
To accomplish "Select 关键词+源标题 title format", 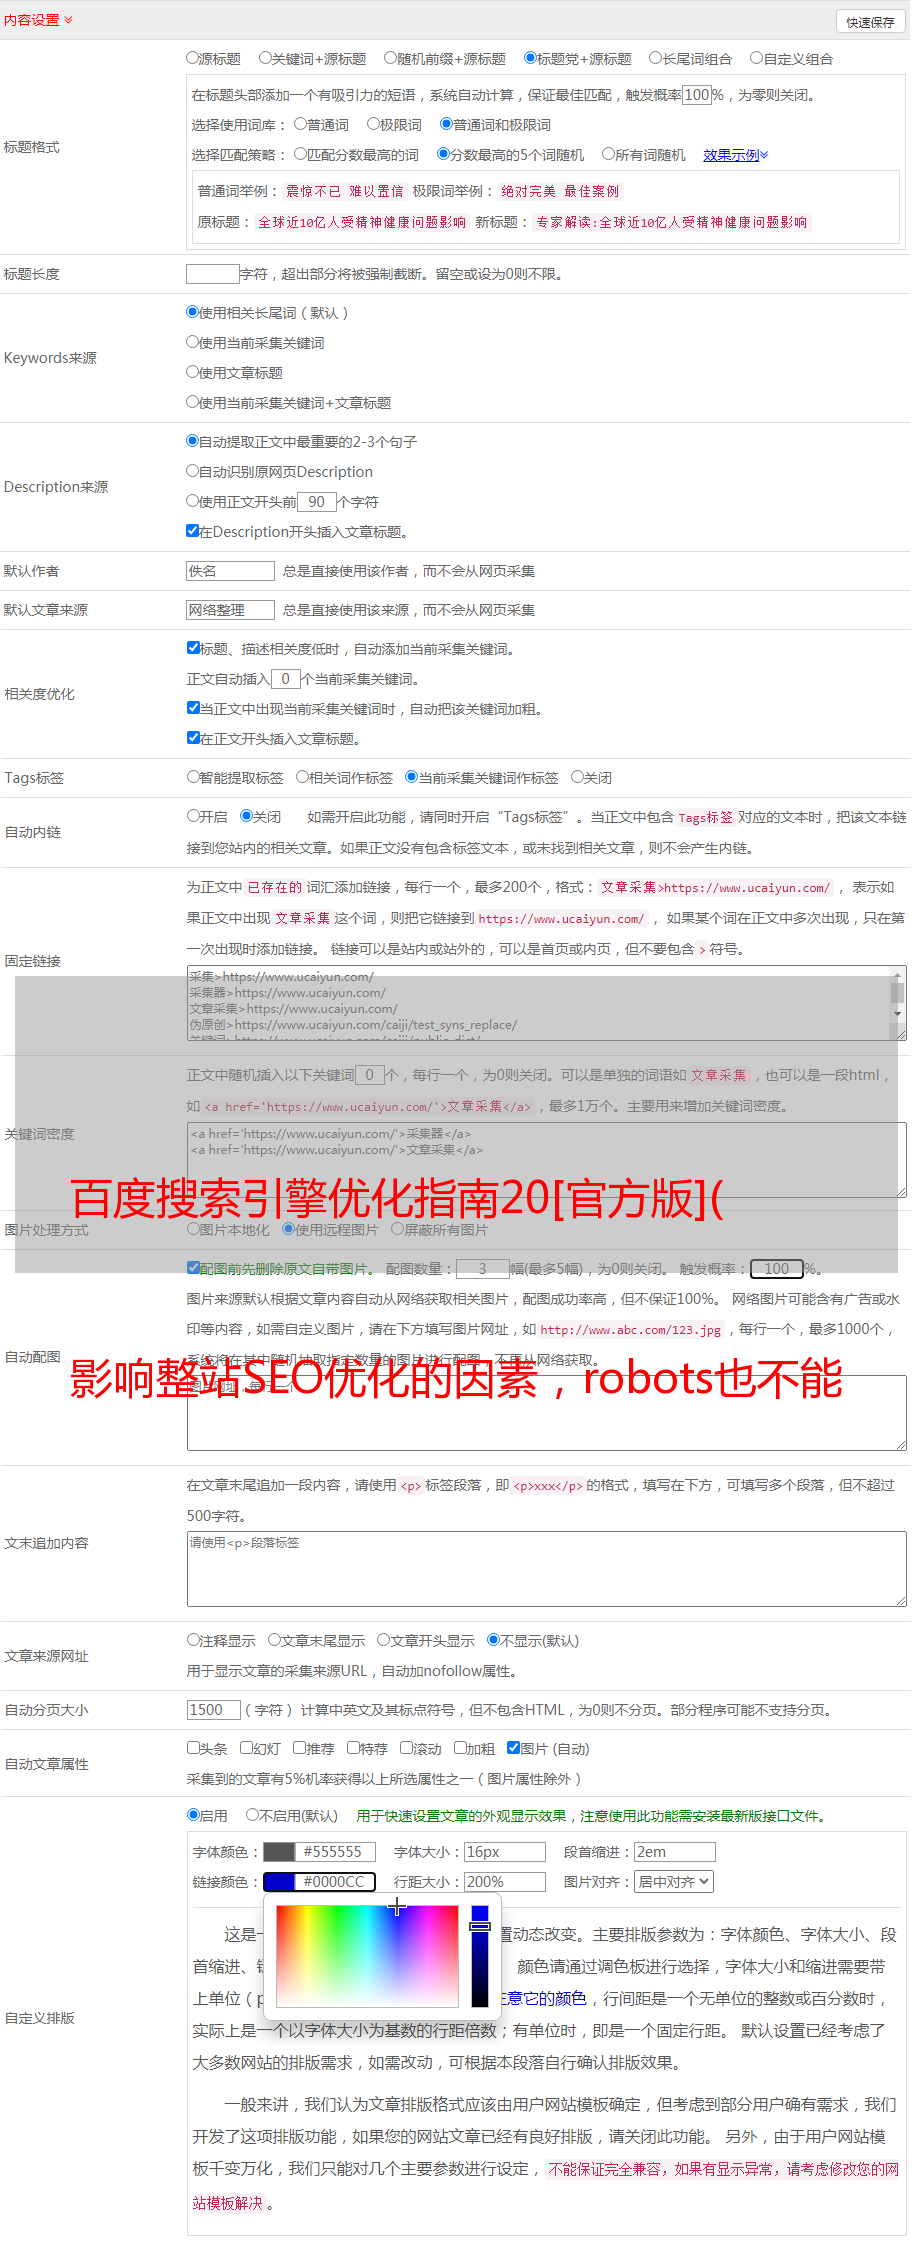I will coord(265,58).
